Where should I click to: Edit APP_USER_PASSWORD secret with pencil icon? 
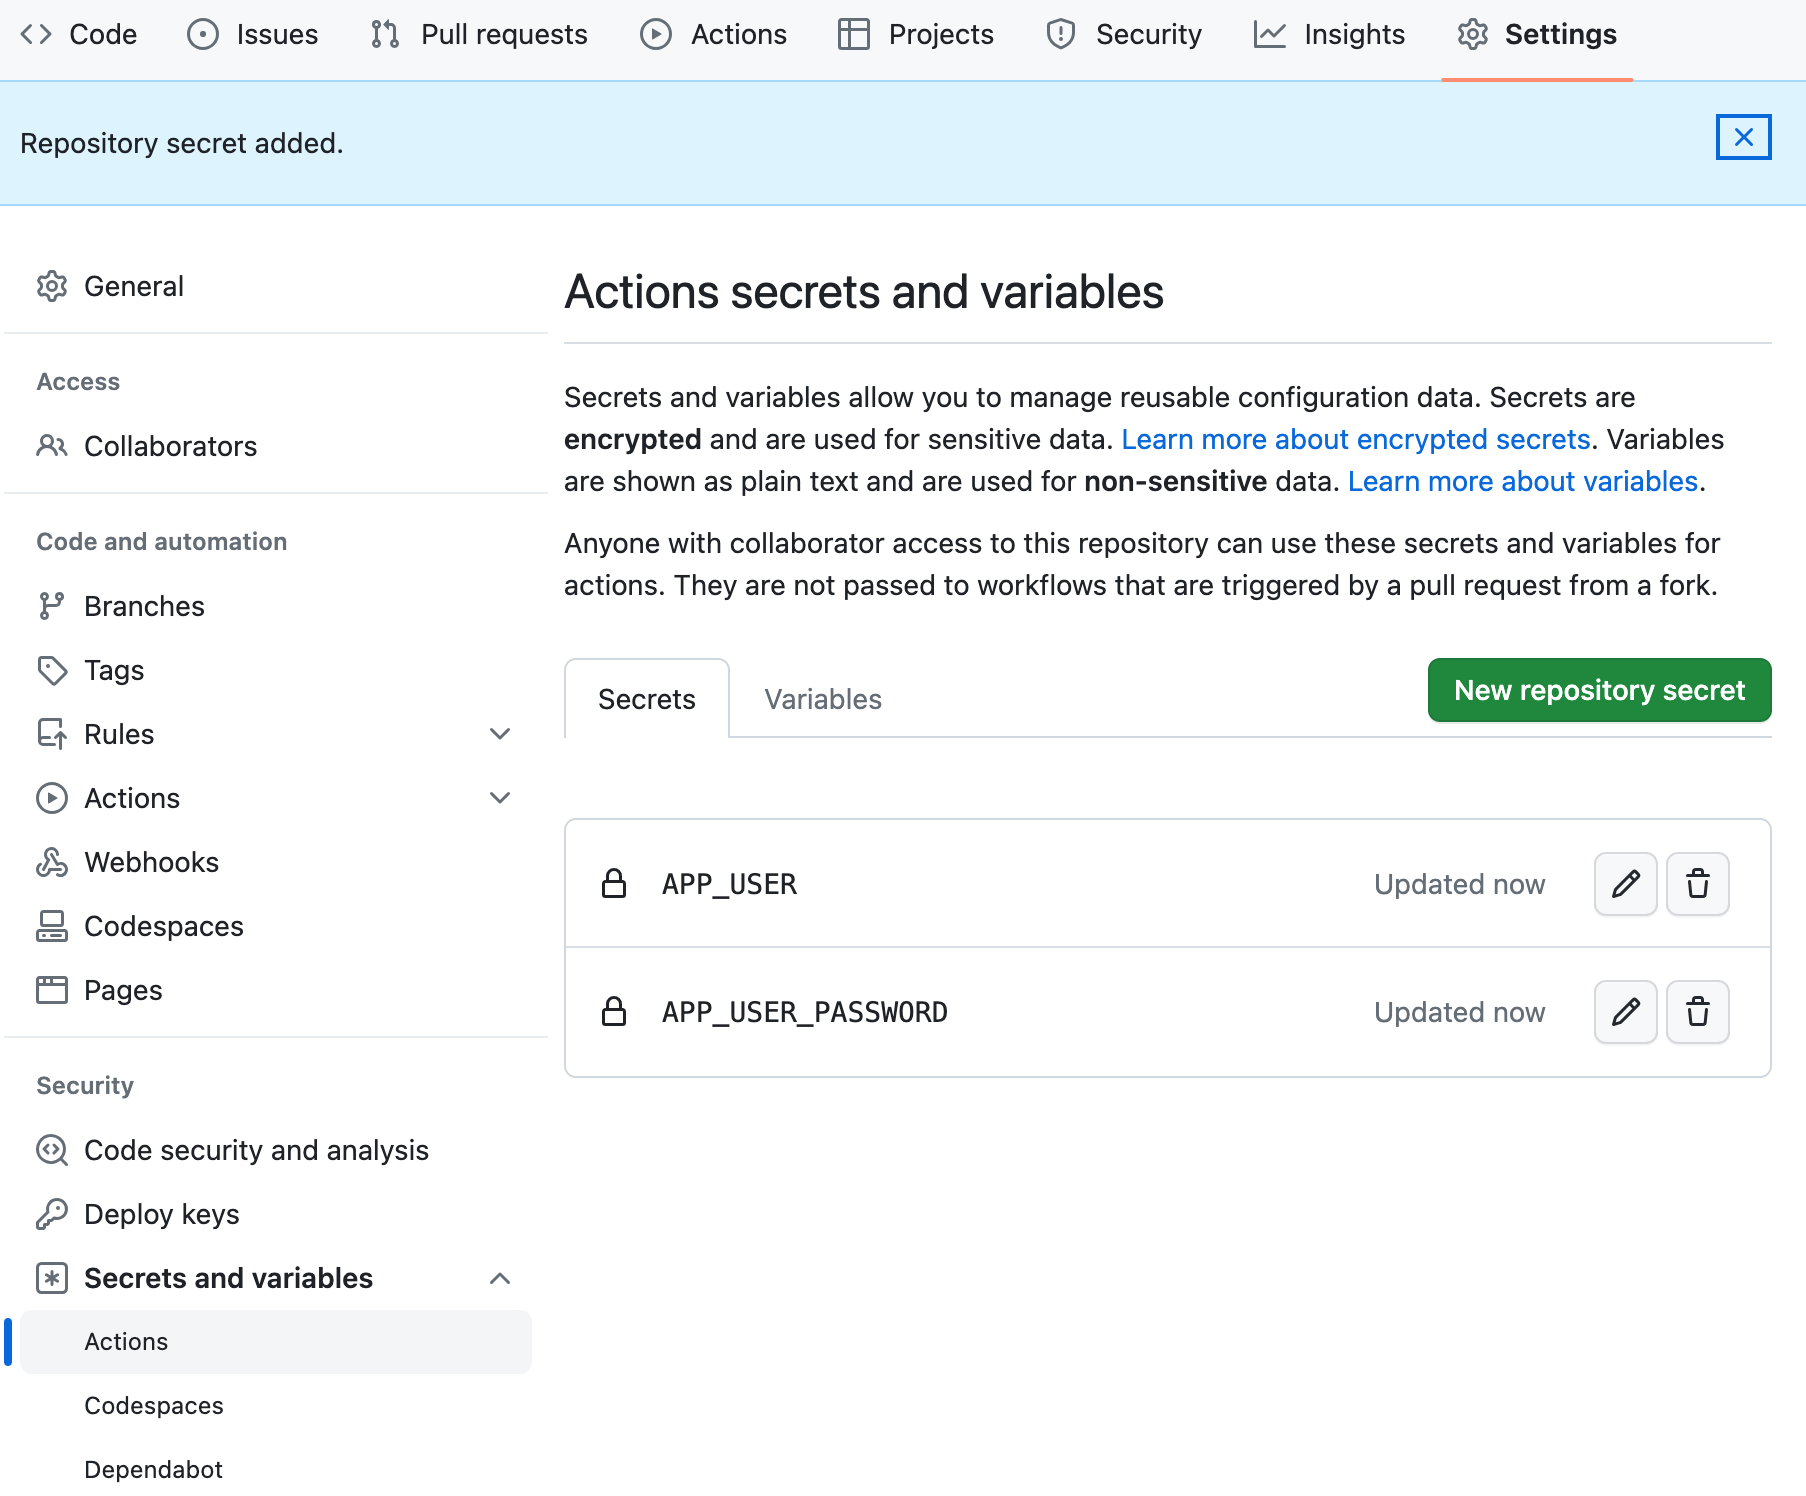pos(1625,1012)
